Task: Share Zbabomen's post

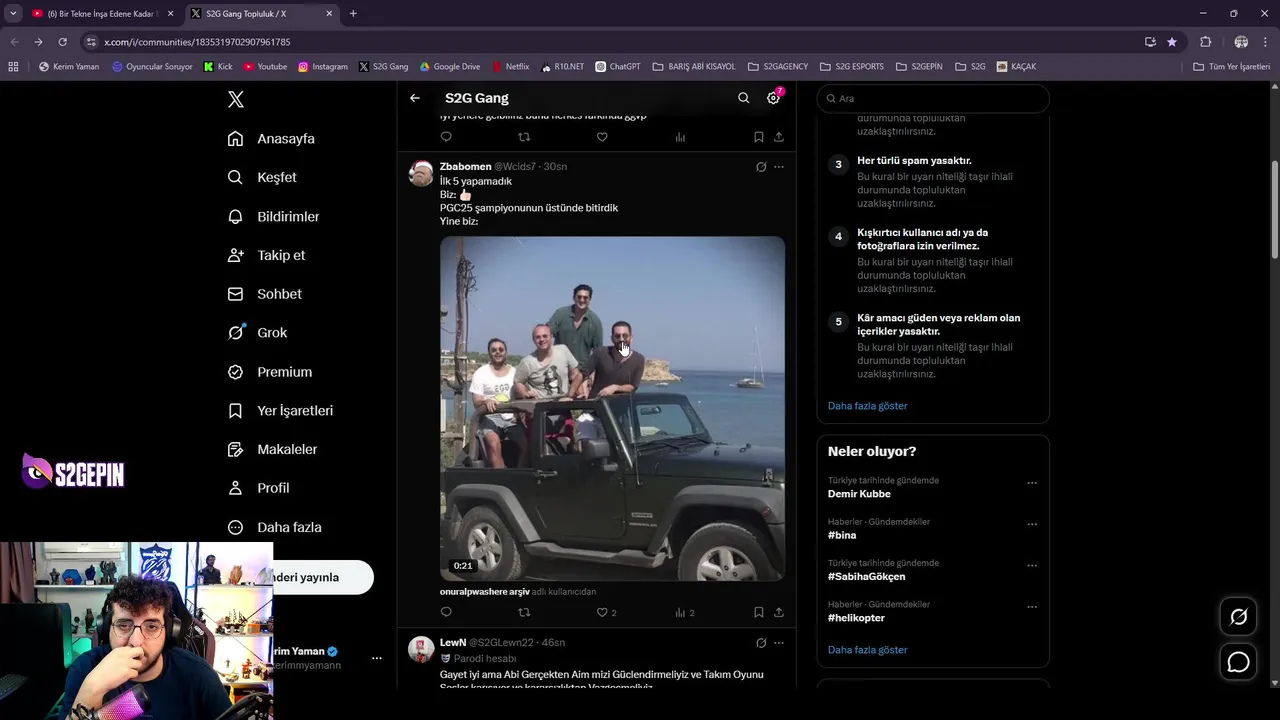Action: (x=779, y=612)
